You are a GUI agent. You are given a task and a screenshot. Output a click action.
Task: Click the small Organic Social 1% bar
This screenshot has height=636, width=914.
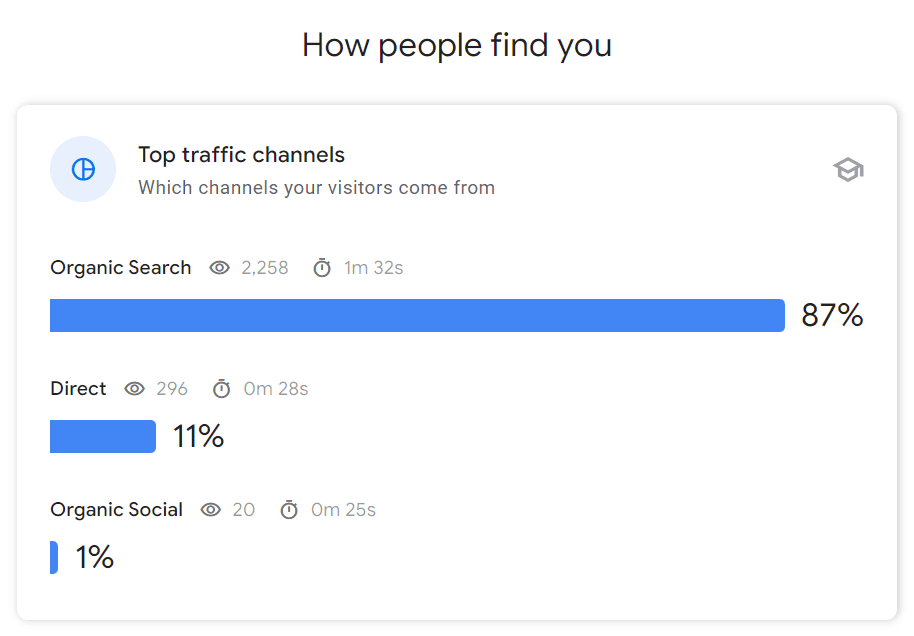54,557
